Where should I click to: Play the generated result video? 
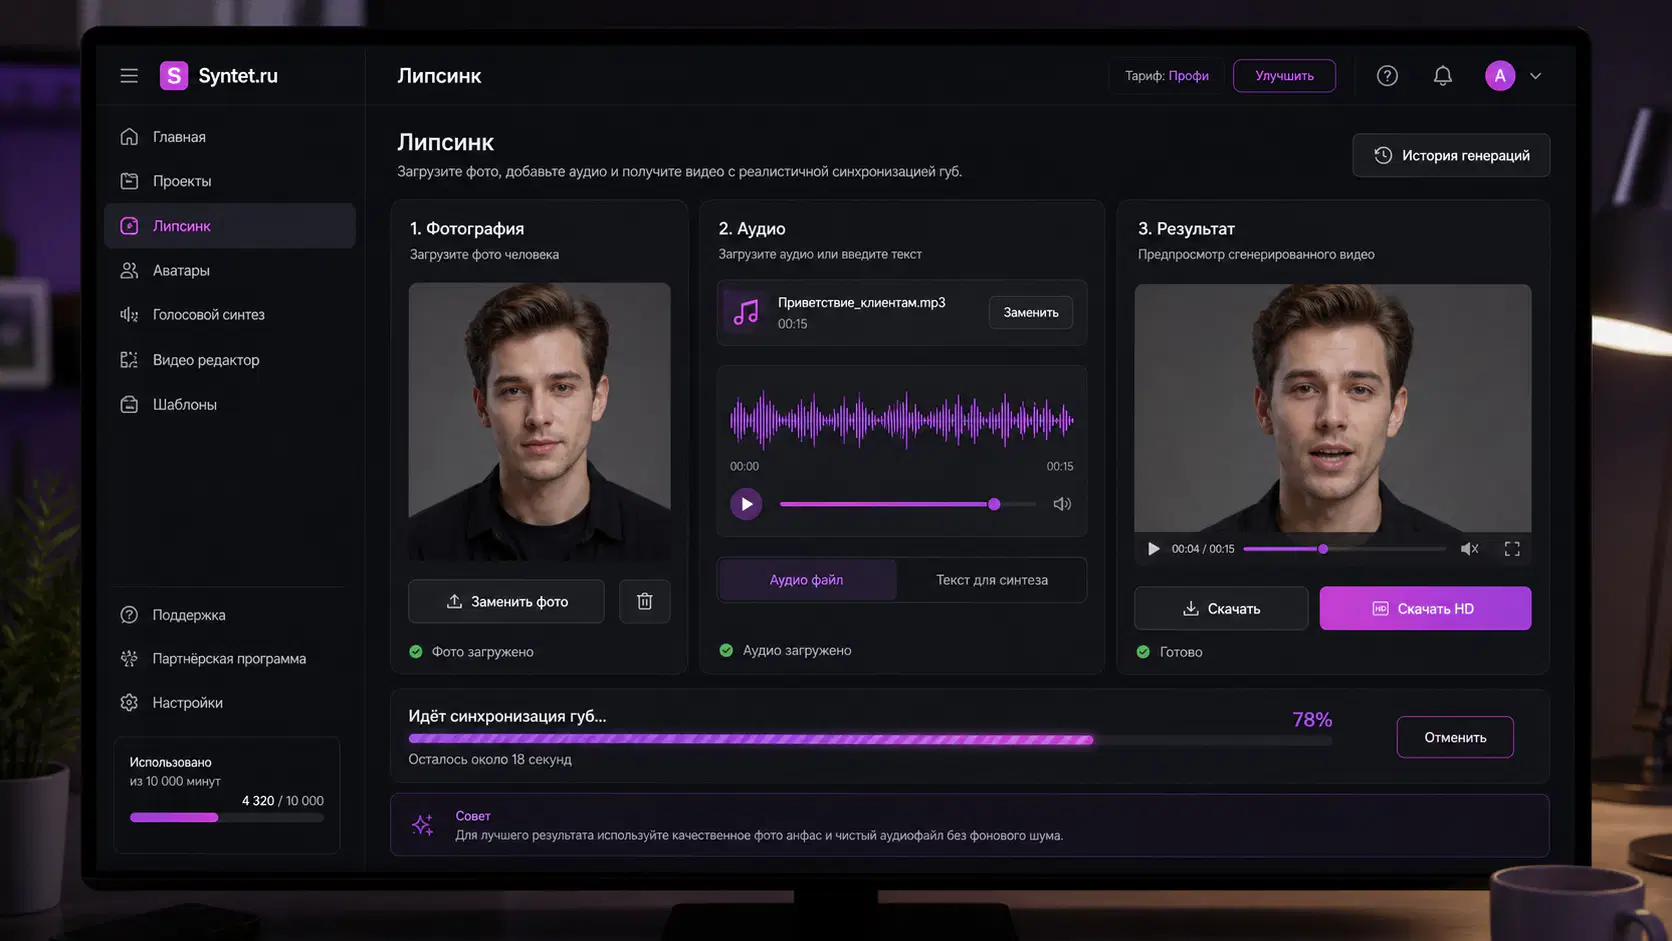(1153, 549)
